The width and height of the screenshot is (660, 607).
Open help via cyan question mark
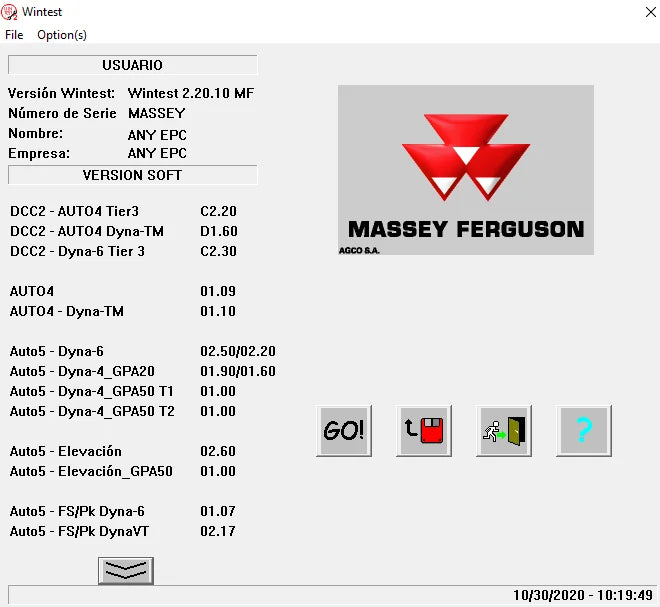point(584,431)
